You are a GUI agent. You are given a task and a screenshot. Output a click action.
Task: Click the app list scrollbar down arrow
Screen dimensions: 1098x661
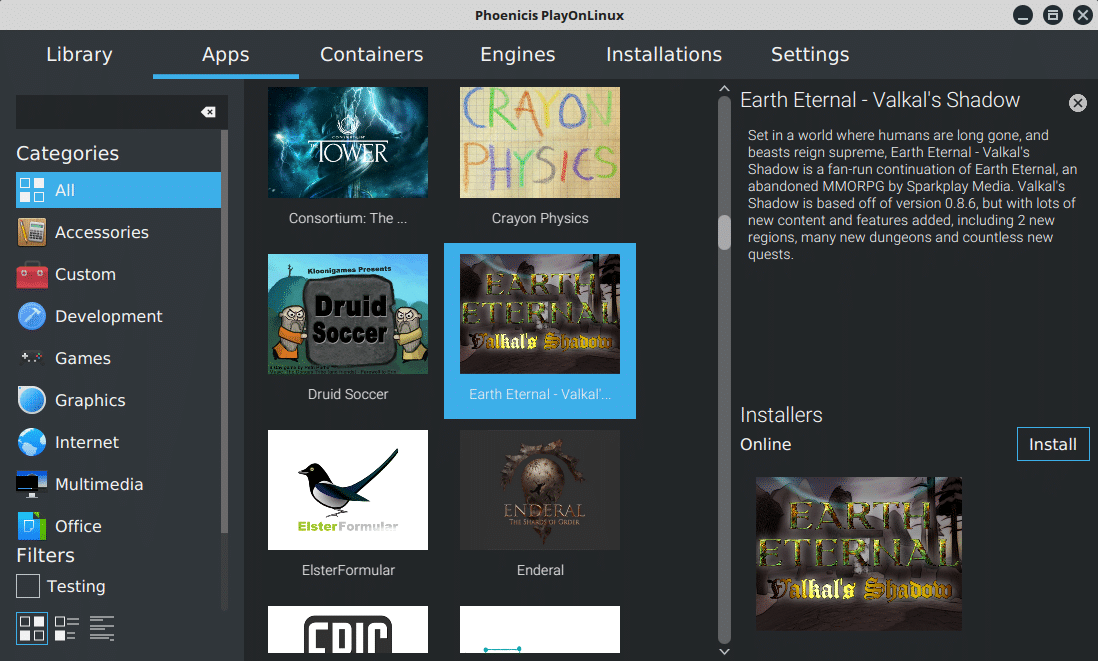[x=724, y=651]
